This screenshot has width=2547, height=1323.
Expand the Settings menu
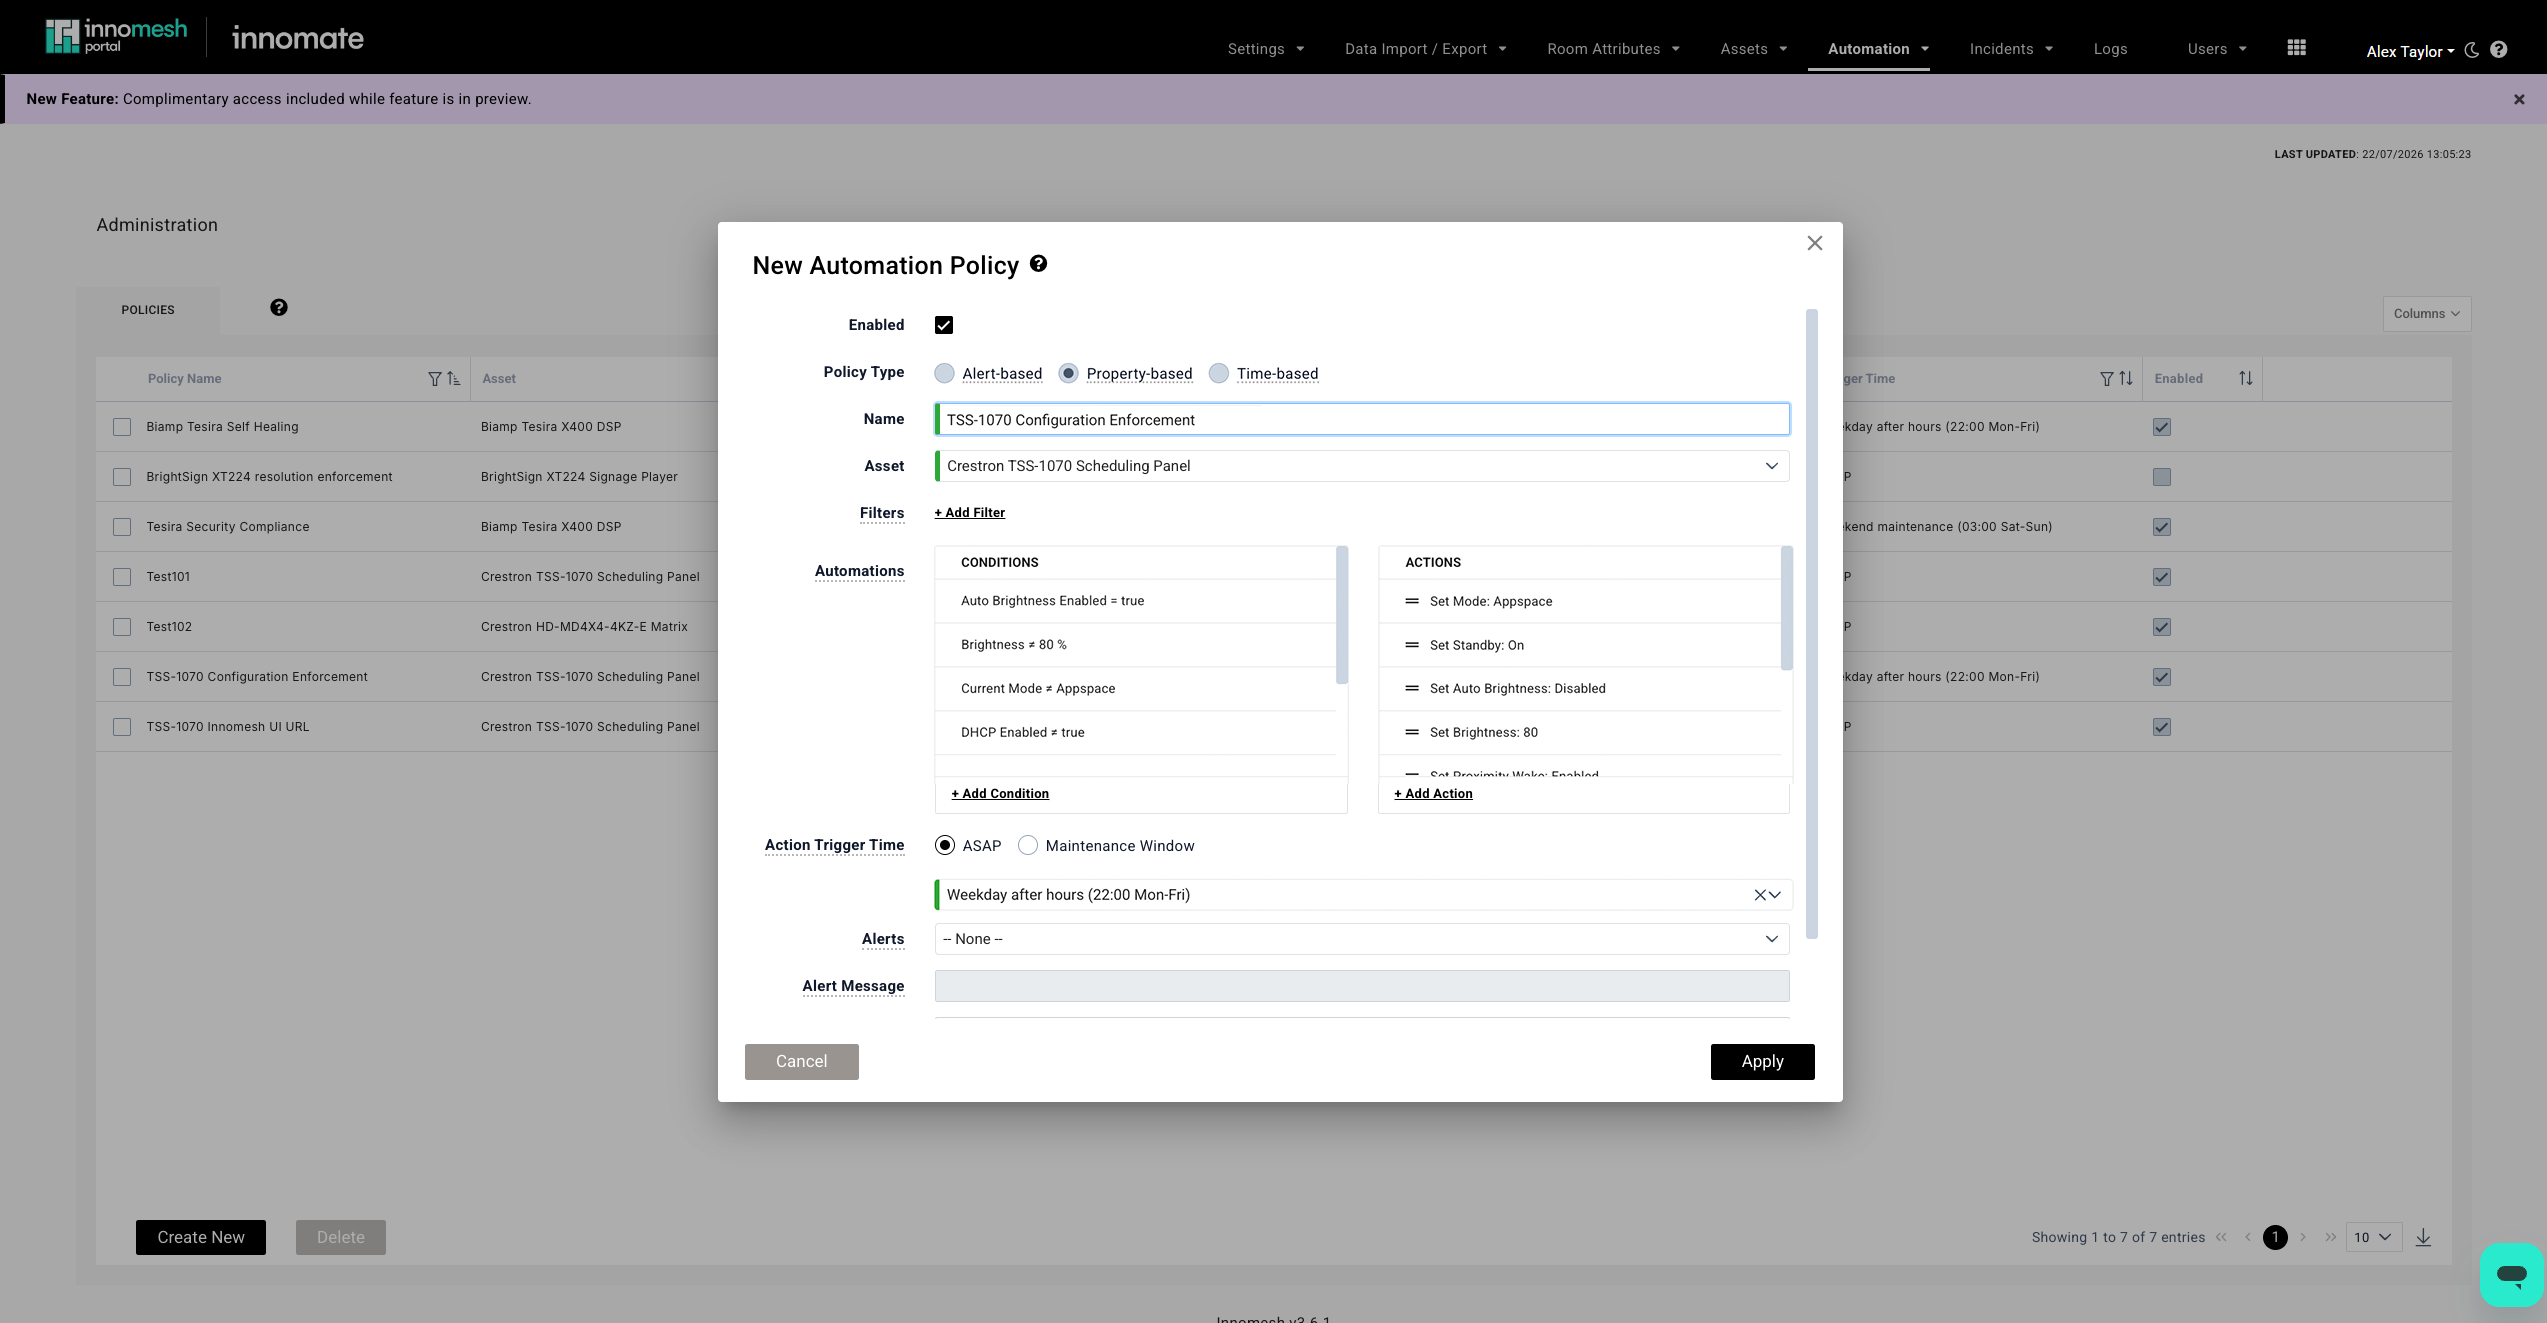point(1265,49)
